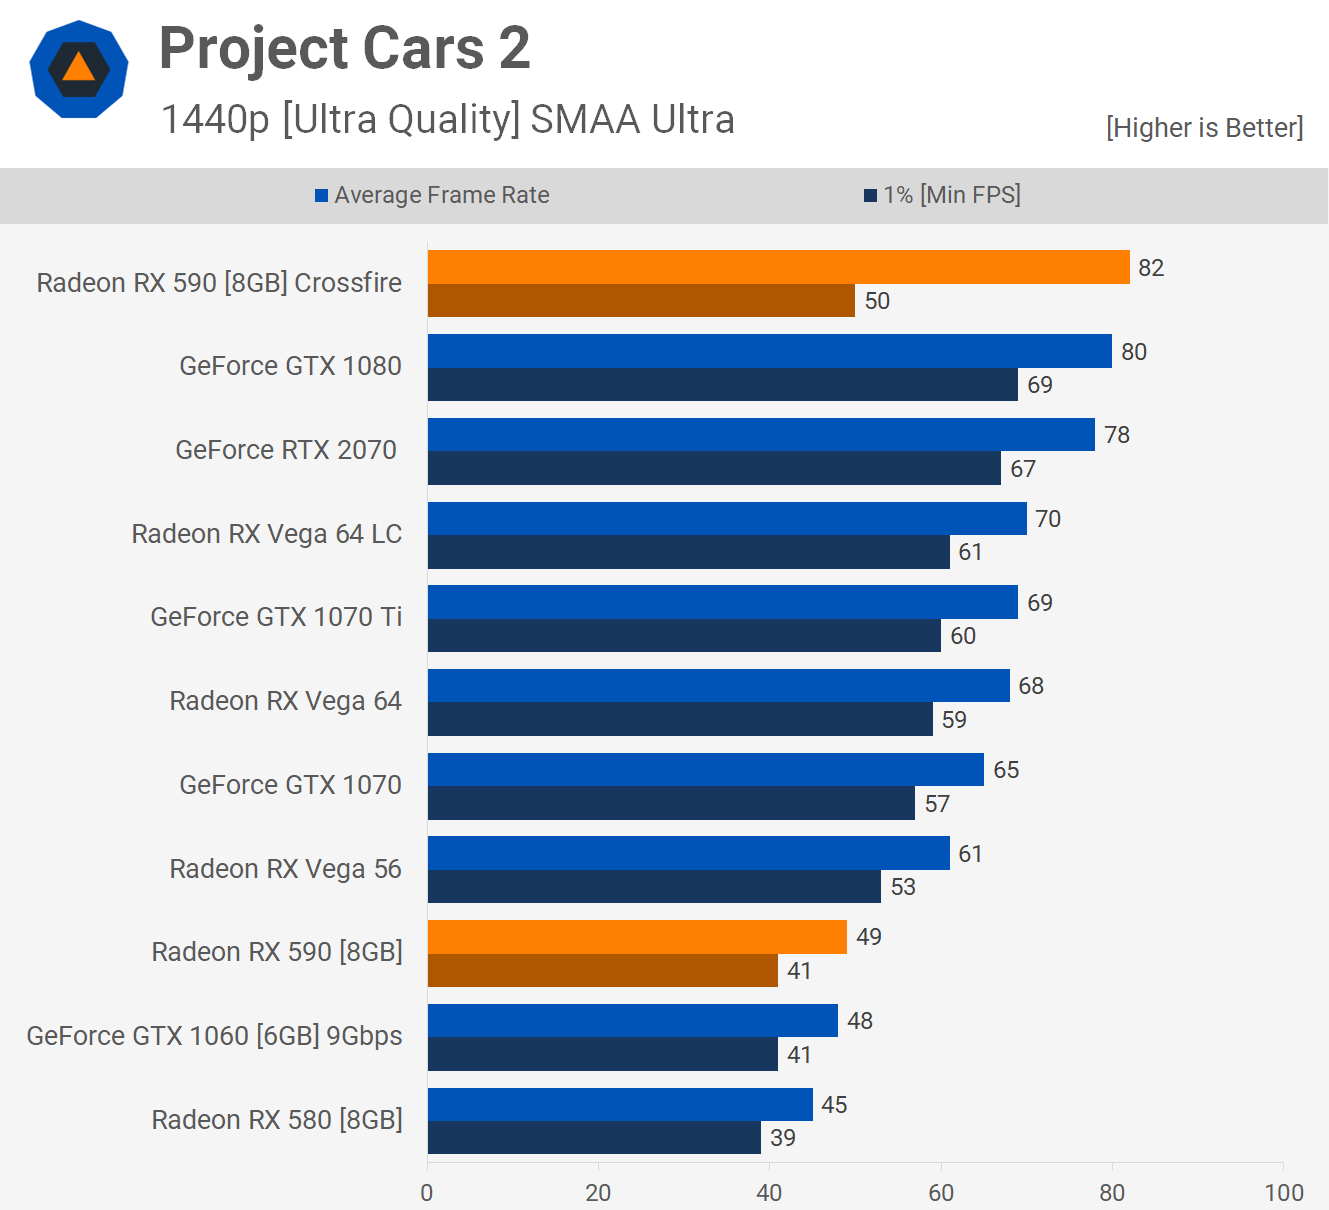Click the orange Radeon RX 590 [8GB] bar
1329x1210 pixels.
tap(637, 937)
